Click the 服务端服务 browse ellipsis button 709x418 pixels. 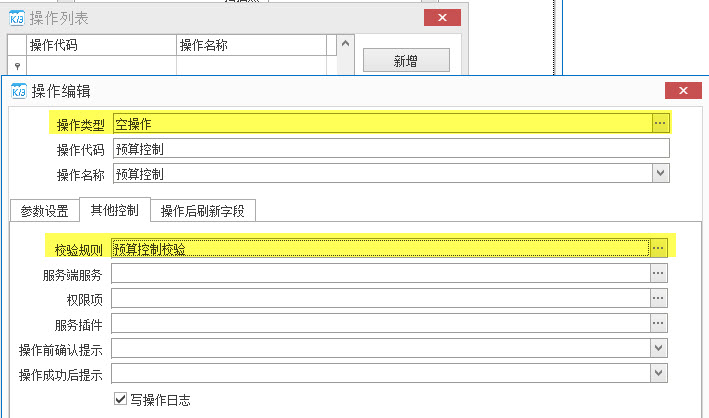[659, 272]
